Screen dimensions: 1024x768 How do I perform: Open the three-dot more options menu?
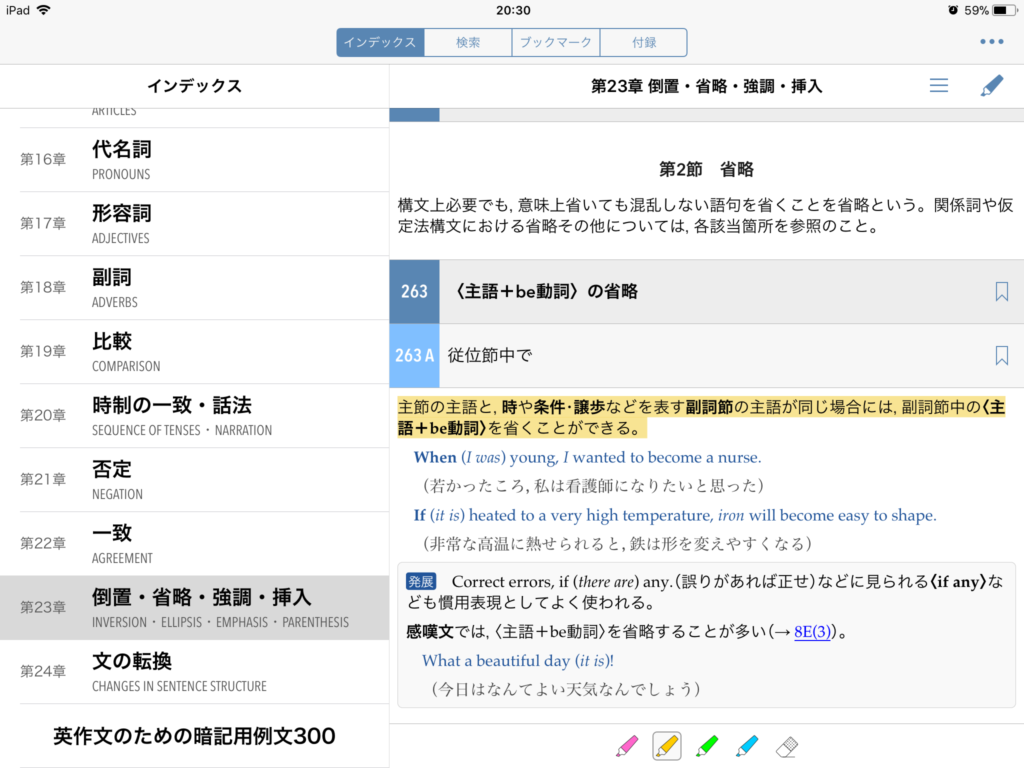tap(991, 42)
